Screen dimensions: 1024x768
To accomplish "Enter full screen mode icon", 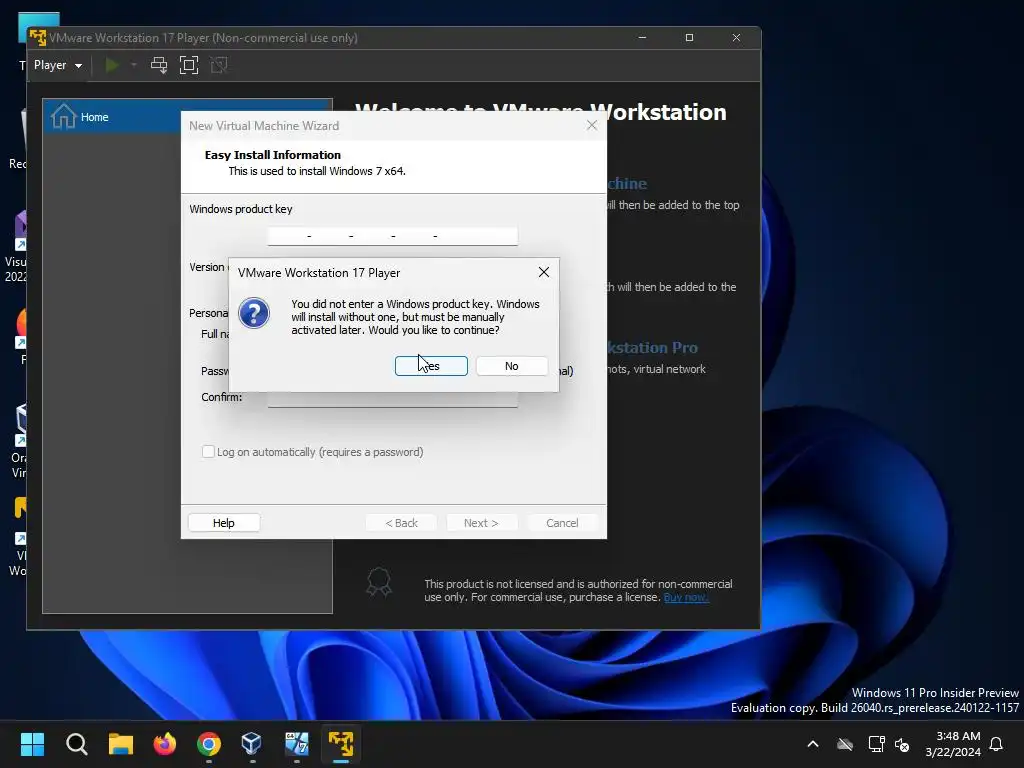I will (189, 65).
